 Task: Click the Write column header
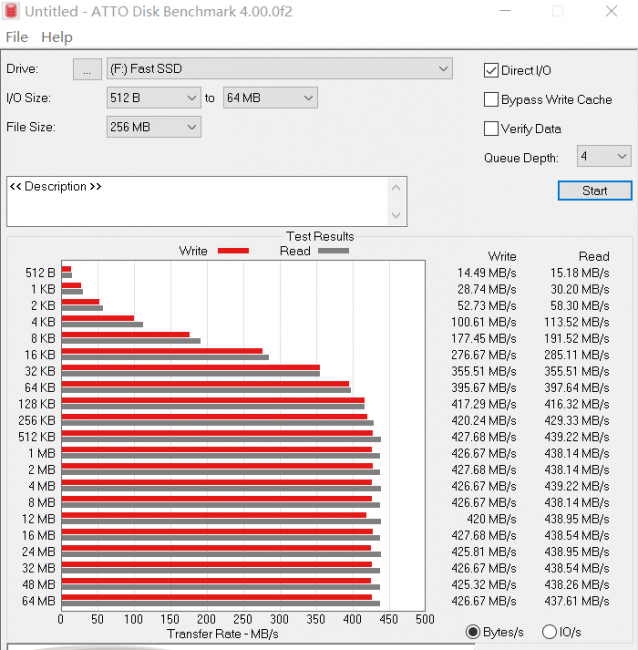(x=502, y=256)
